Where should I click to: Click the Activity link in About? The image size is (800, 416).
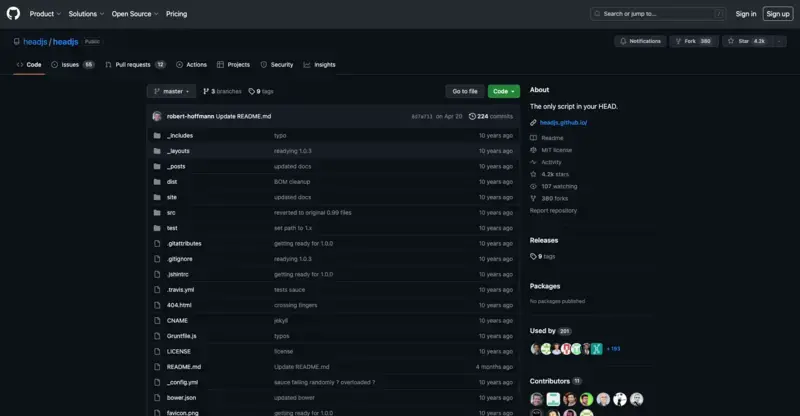point(551,162)
